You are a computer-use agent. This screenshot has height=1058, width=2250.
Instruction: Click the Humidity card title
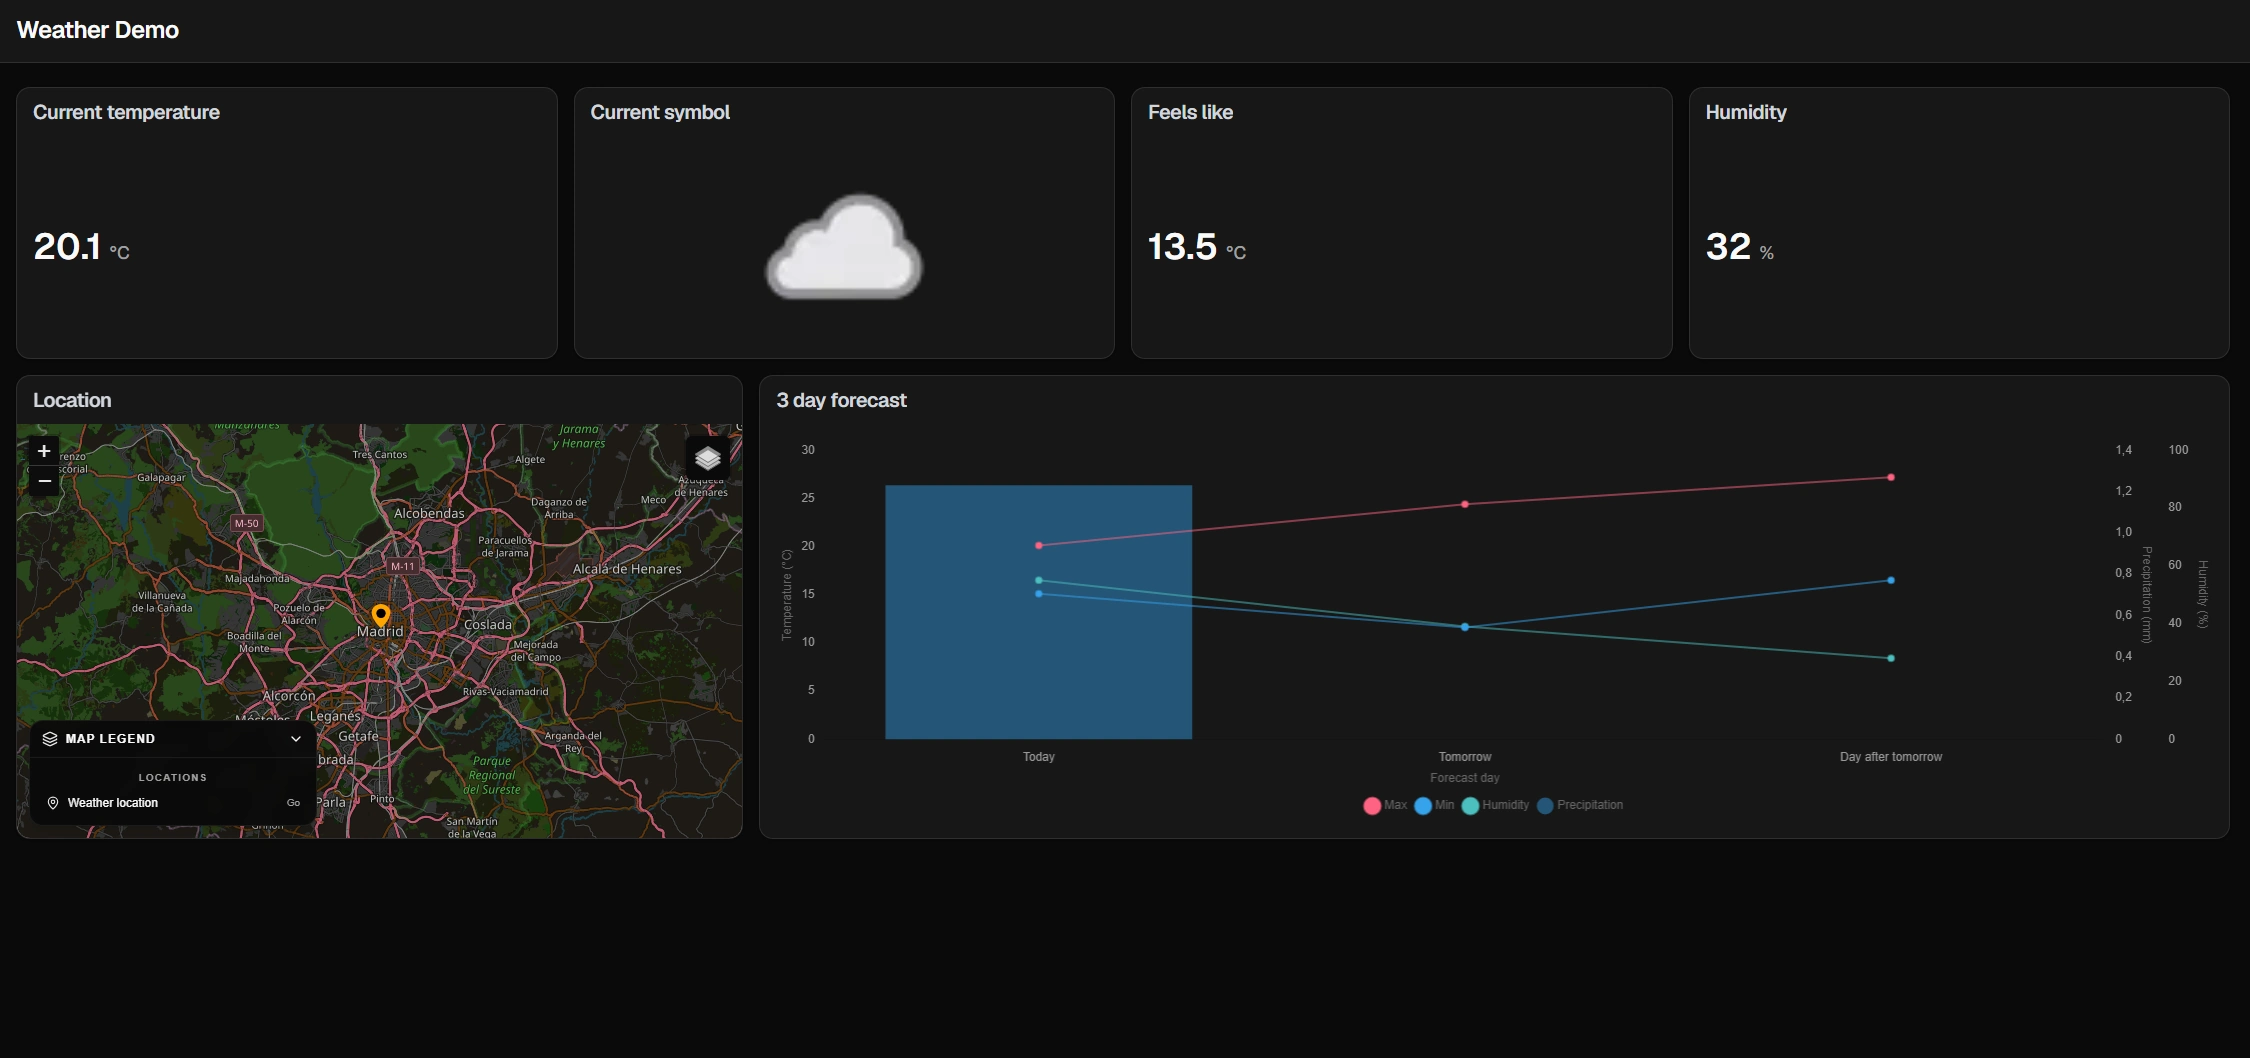[x=1746, y=112]
